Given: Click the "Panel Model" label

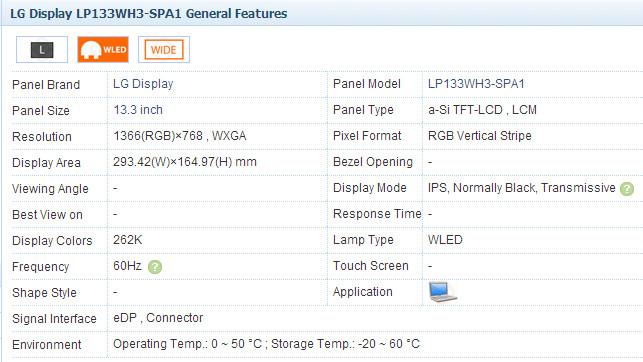Looking at the screenshot, I should coord(367,84).
